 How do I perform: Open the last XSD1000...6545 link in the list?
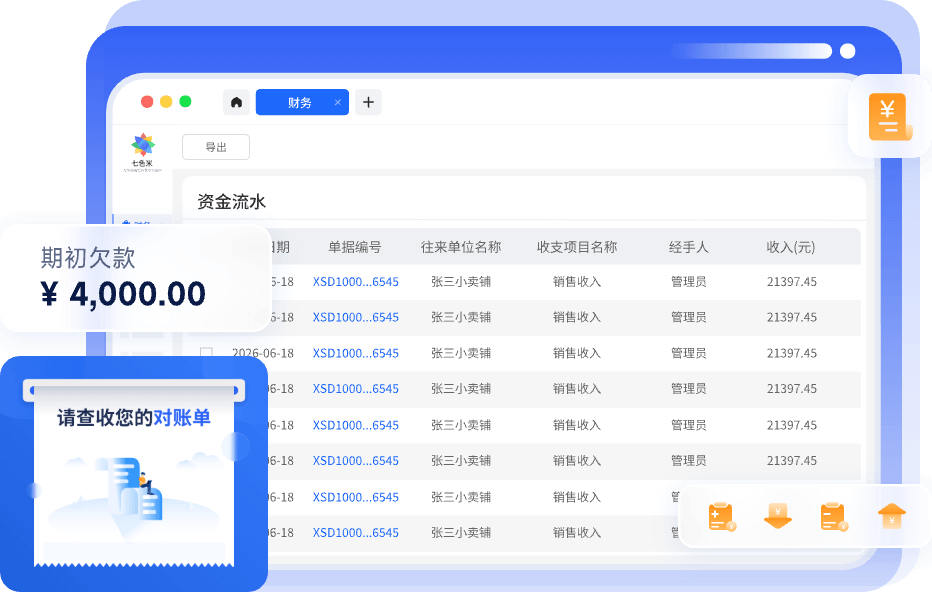(355, 533)
